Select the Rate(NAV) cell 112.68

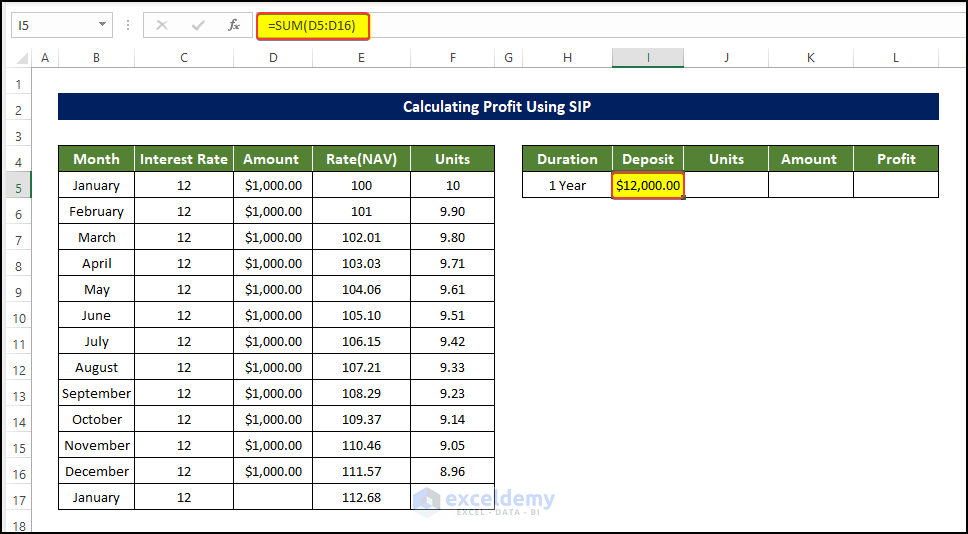[x=361, y=497]
